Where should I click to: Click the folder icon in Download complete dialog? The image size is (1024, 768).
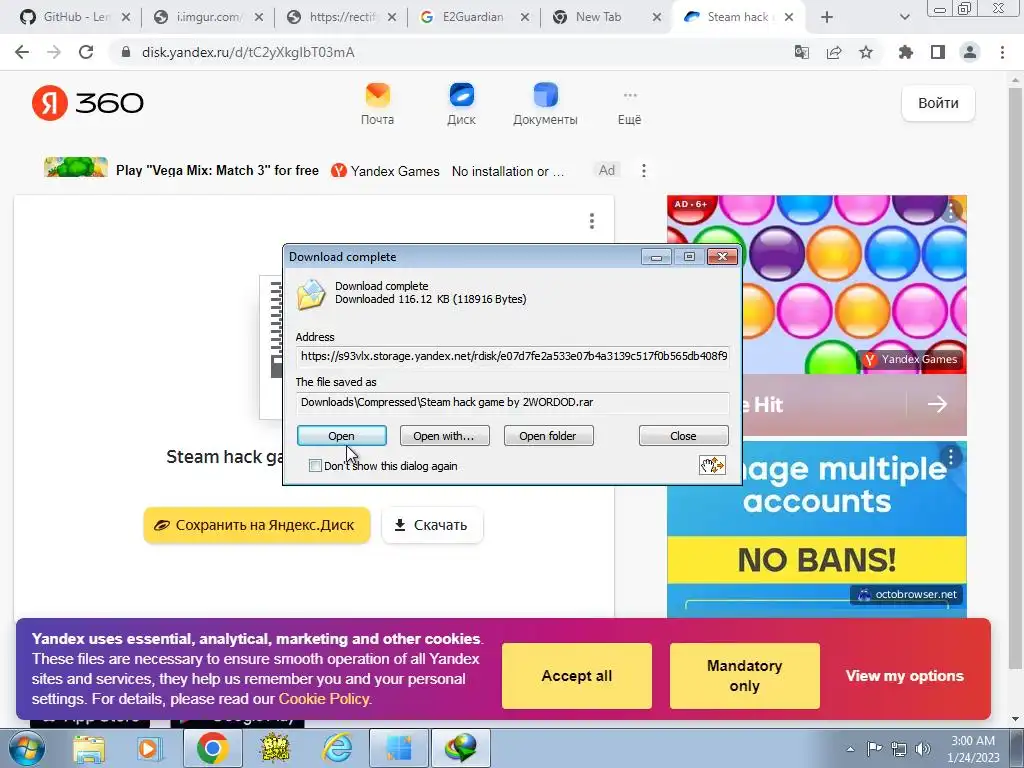coord(311,294)
